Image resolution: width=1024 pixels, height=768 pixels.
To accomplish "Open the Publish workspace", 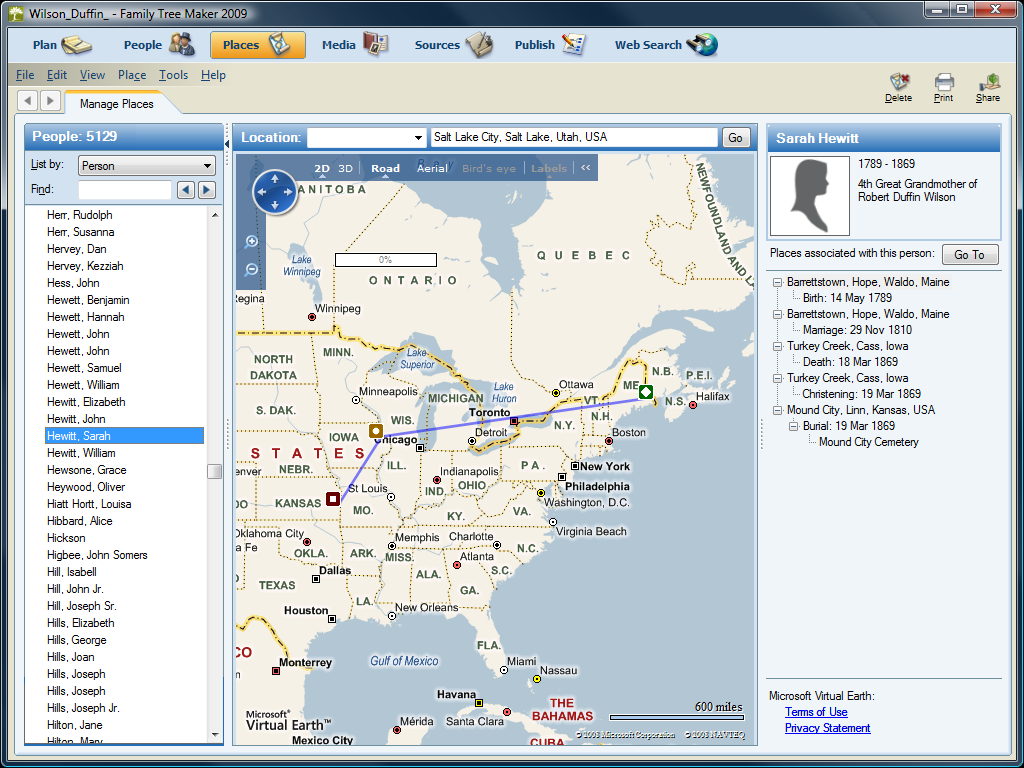I will (550, 45).
